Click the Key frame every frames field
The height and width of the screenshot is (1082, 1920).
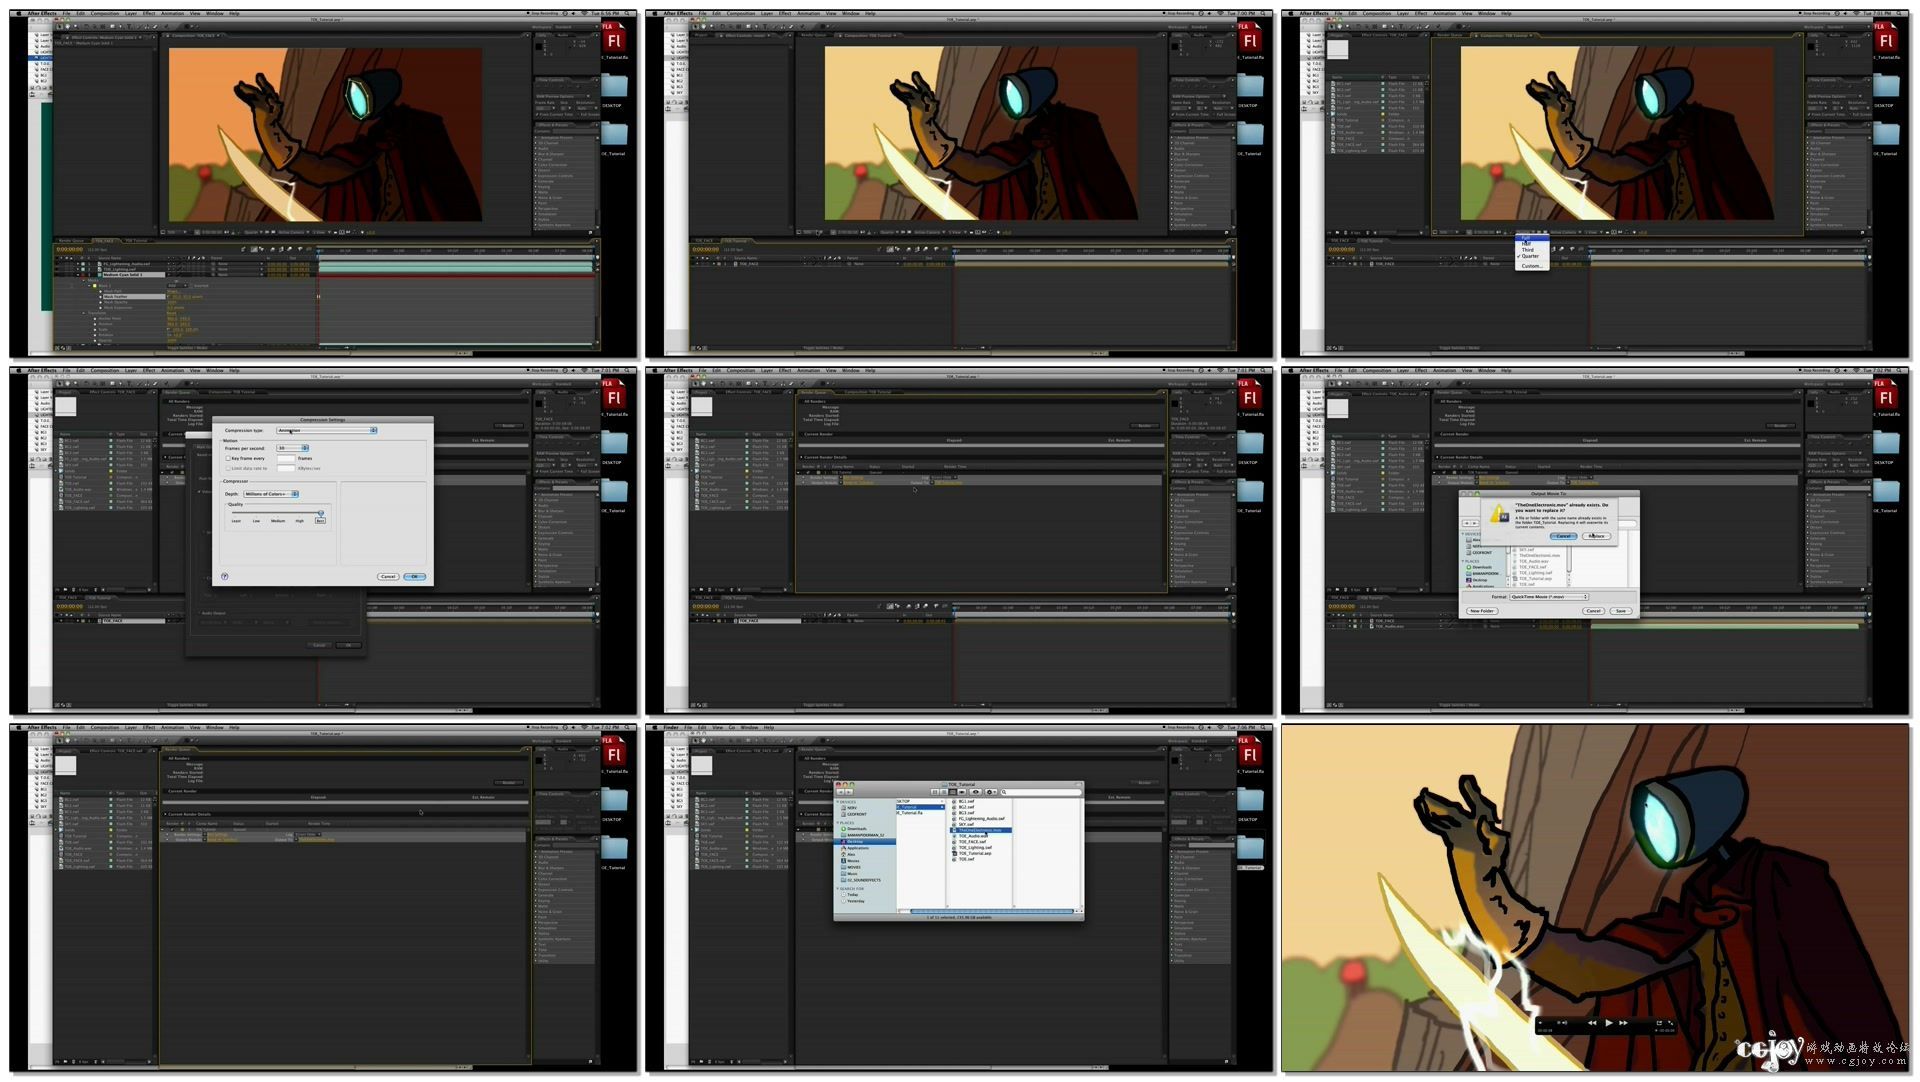[286, 459]
